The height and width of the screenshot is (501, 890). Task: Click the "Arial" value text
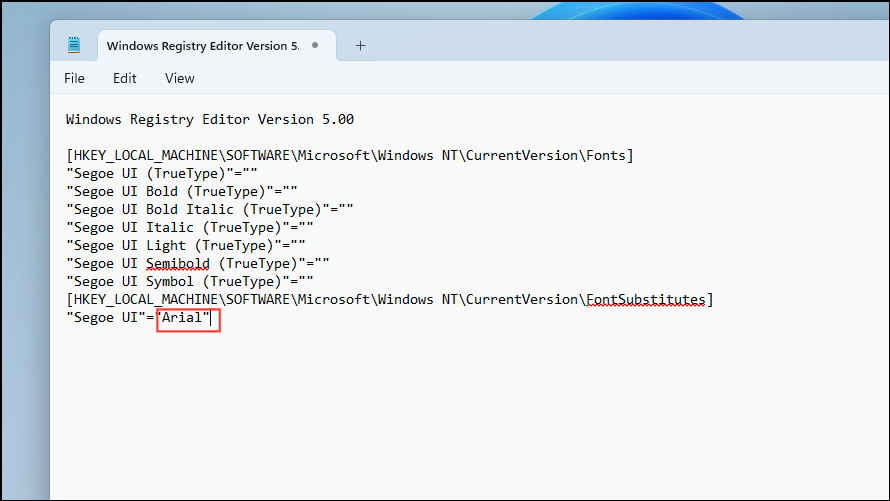pyautogui.click(x=182, y=317)
